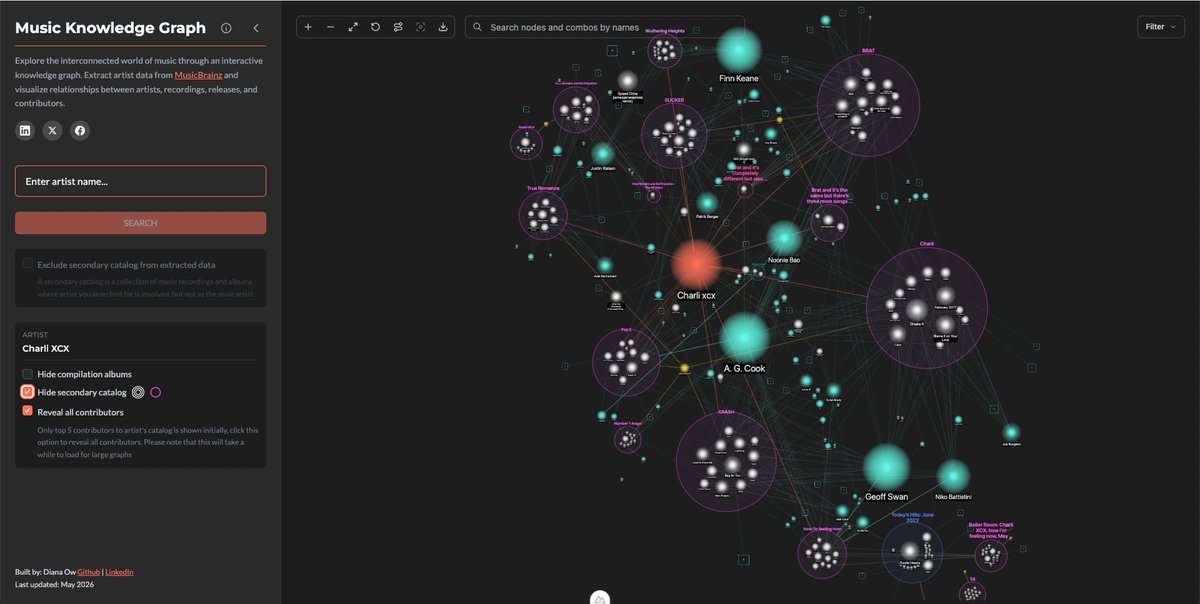The image size is (1200, 604).
Task: Click the fit-to-view expand arrows icon
Action: pos(353,27)
